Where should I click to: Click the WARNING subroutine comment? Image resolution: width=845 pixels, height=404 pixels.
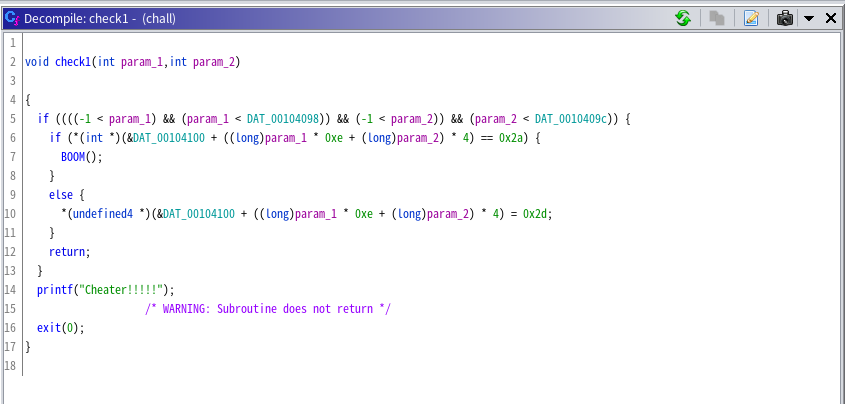coord(268,309)
